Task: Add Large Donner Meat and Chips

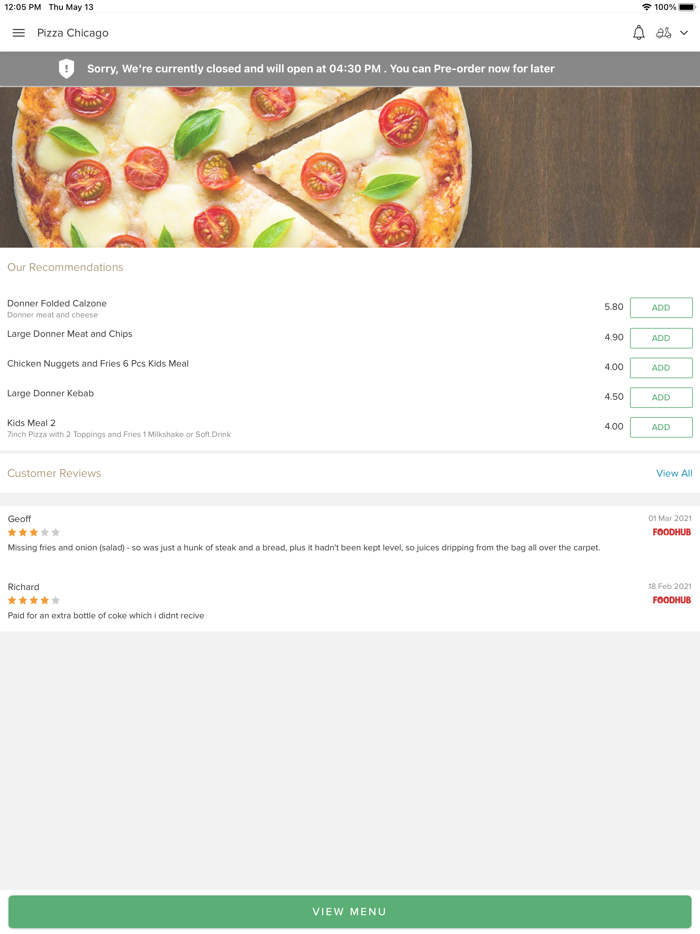Action: pyautogui.click(x=660, y=337)
